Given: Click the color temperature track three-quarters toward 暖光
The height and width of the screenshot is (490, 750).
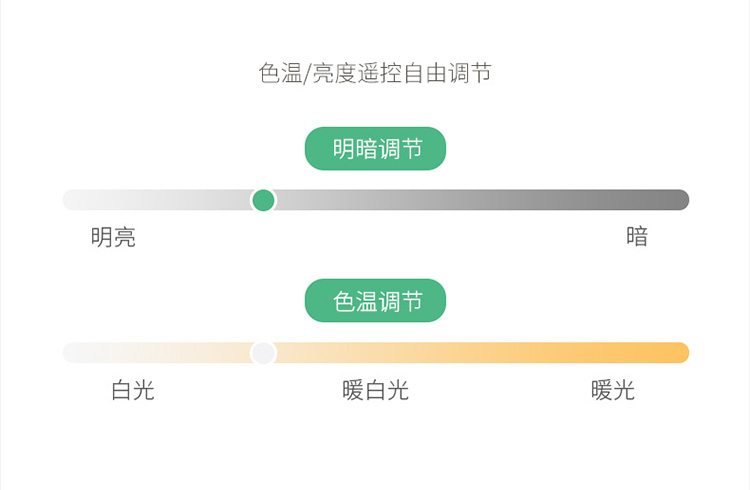Looking at the screenshot, I should 532,353.
